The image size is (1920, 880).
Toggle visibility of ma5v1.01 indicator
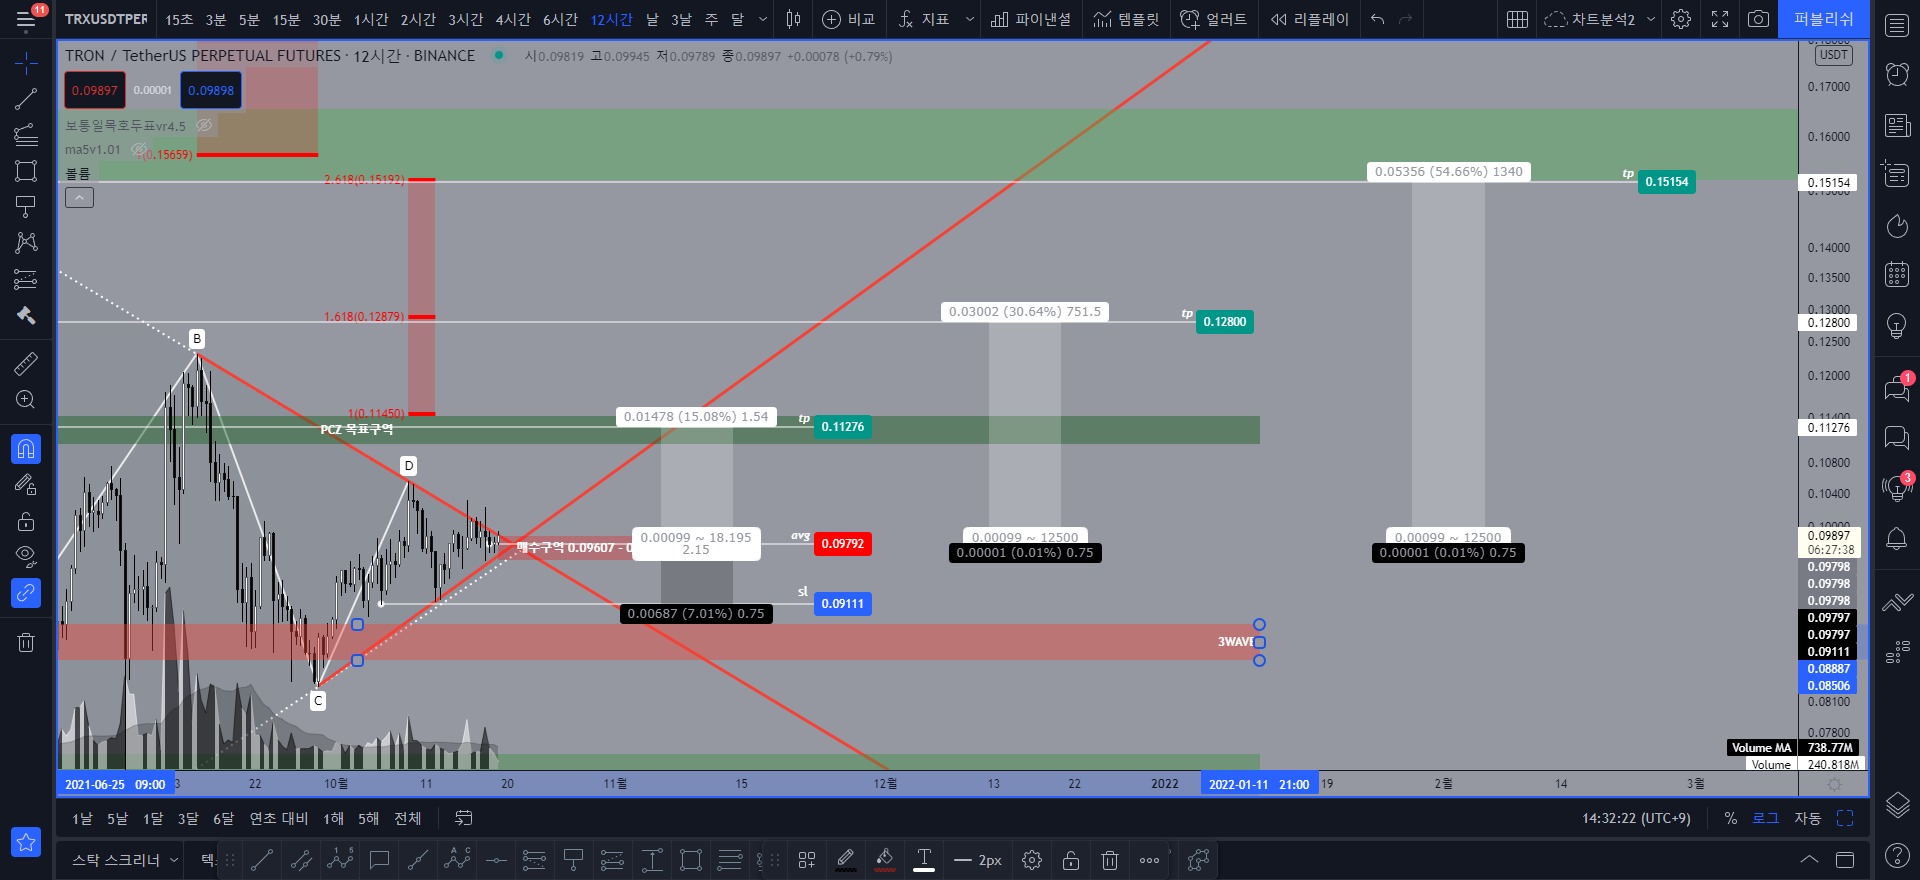pyautogui.click(x=139, y=149)
